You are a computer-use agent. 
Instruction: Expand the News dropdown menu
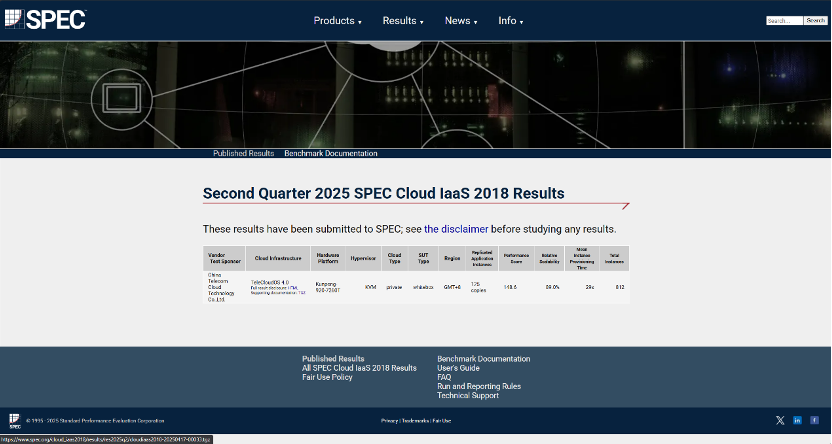coord(461,21)
